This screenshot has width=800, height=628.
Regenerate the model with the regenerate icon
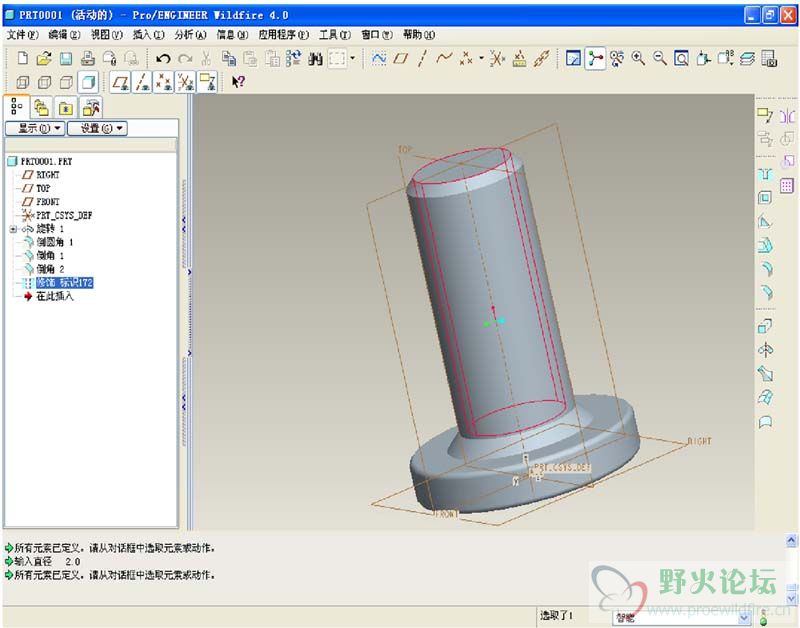[x=293, y=58]
